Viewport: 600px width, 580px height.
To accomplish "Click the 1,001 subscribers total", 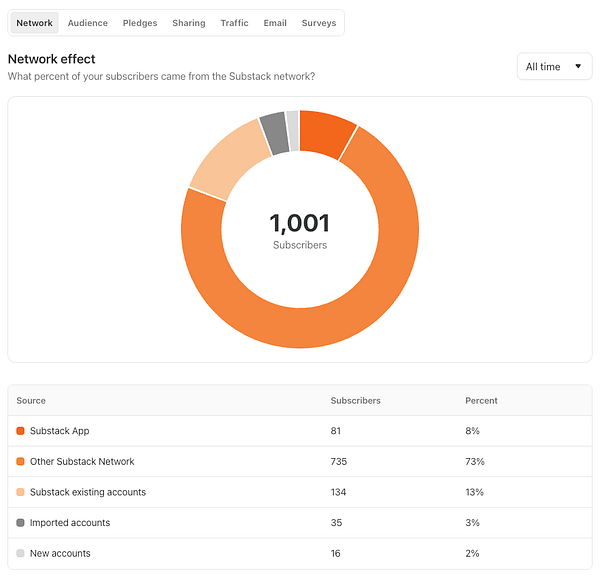I will pyautogui.click(x=300, y=223).
